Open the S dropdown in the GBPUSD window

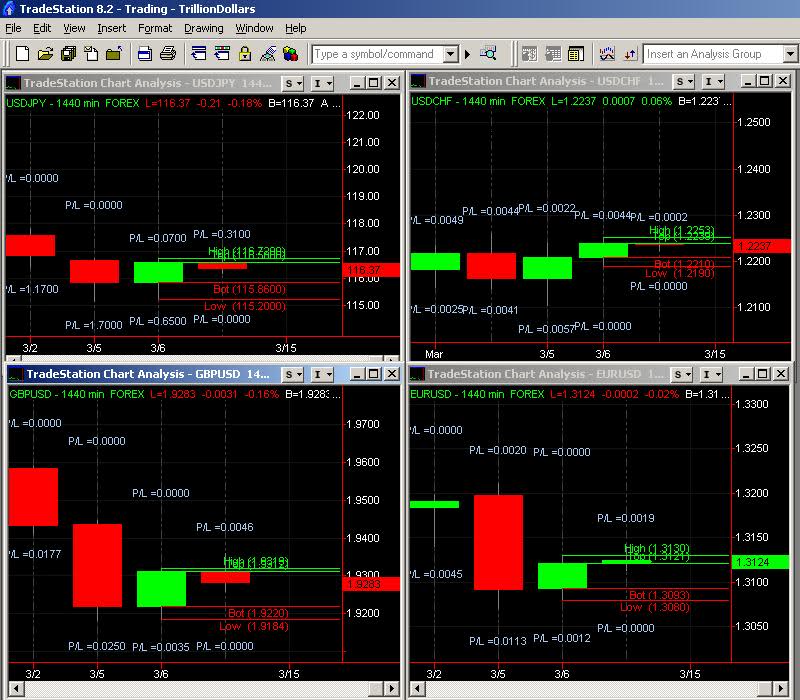294,374
